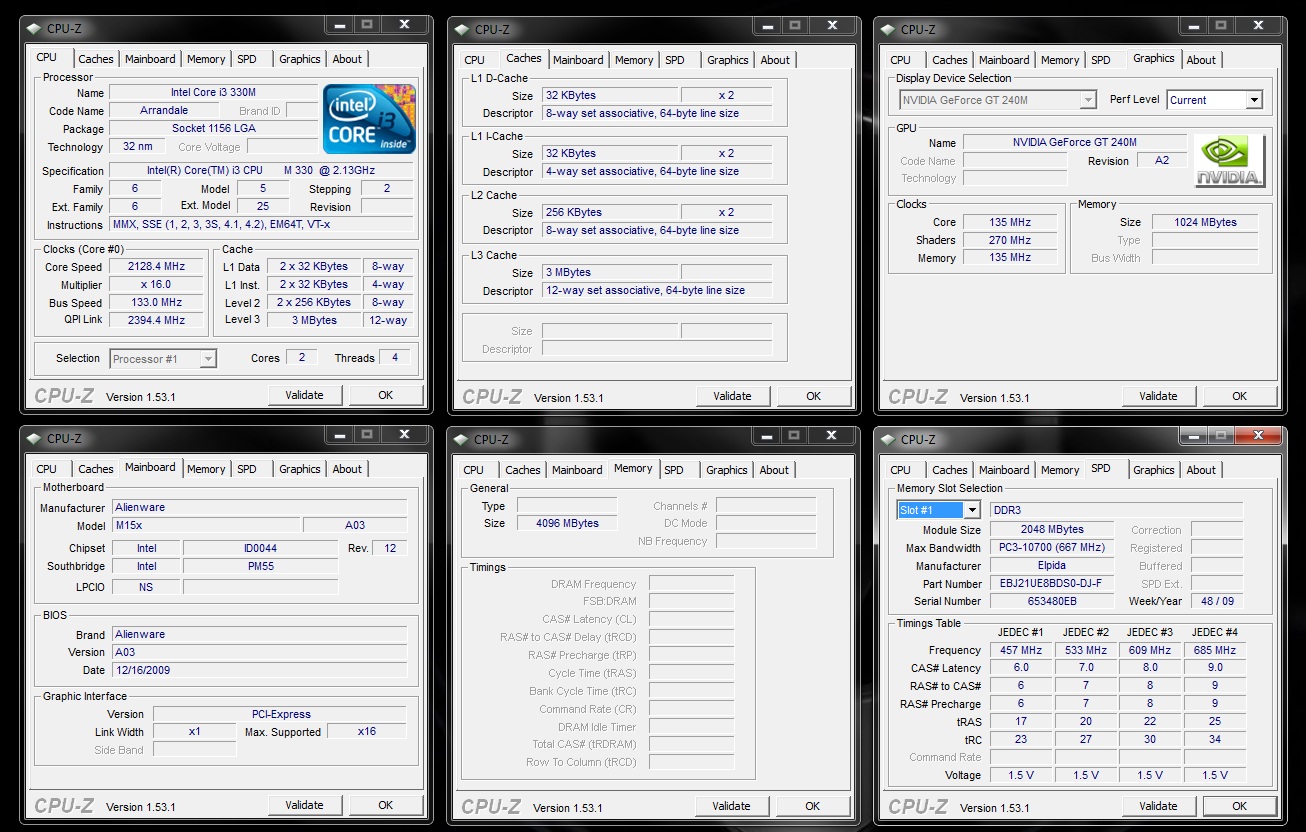The width and height of the screenshot is (1306, 832).
Task: Switch to the Graphics tab in the Mainboard window
Action: [300, 469]
